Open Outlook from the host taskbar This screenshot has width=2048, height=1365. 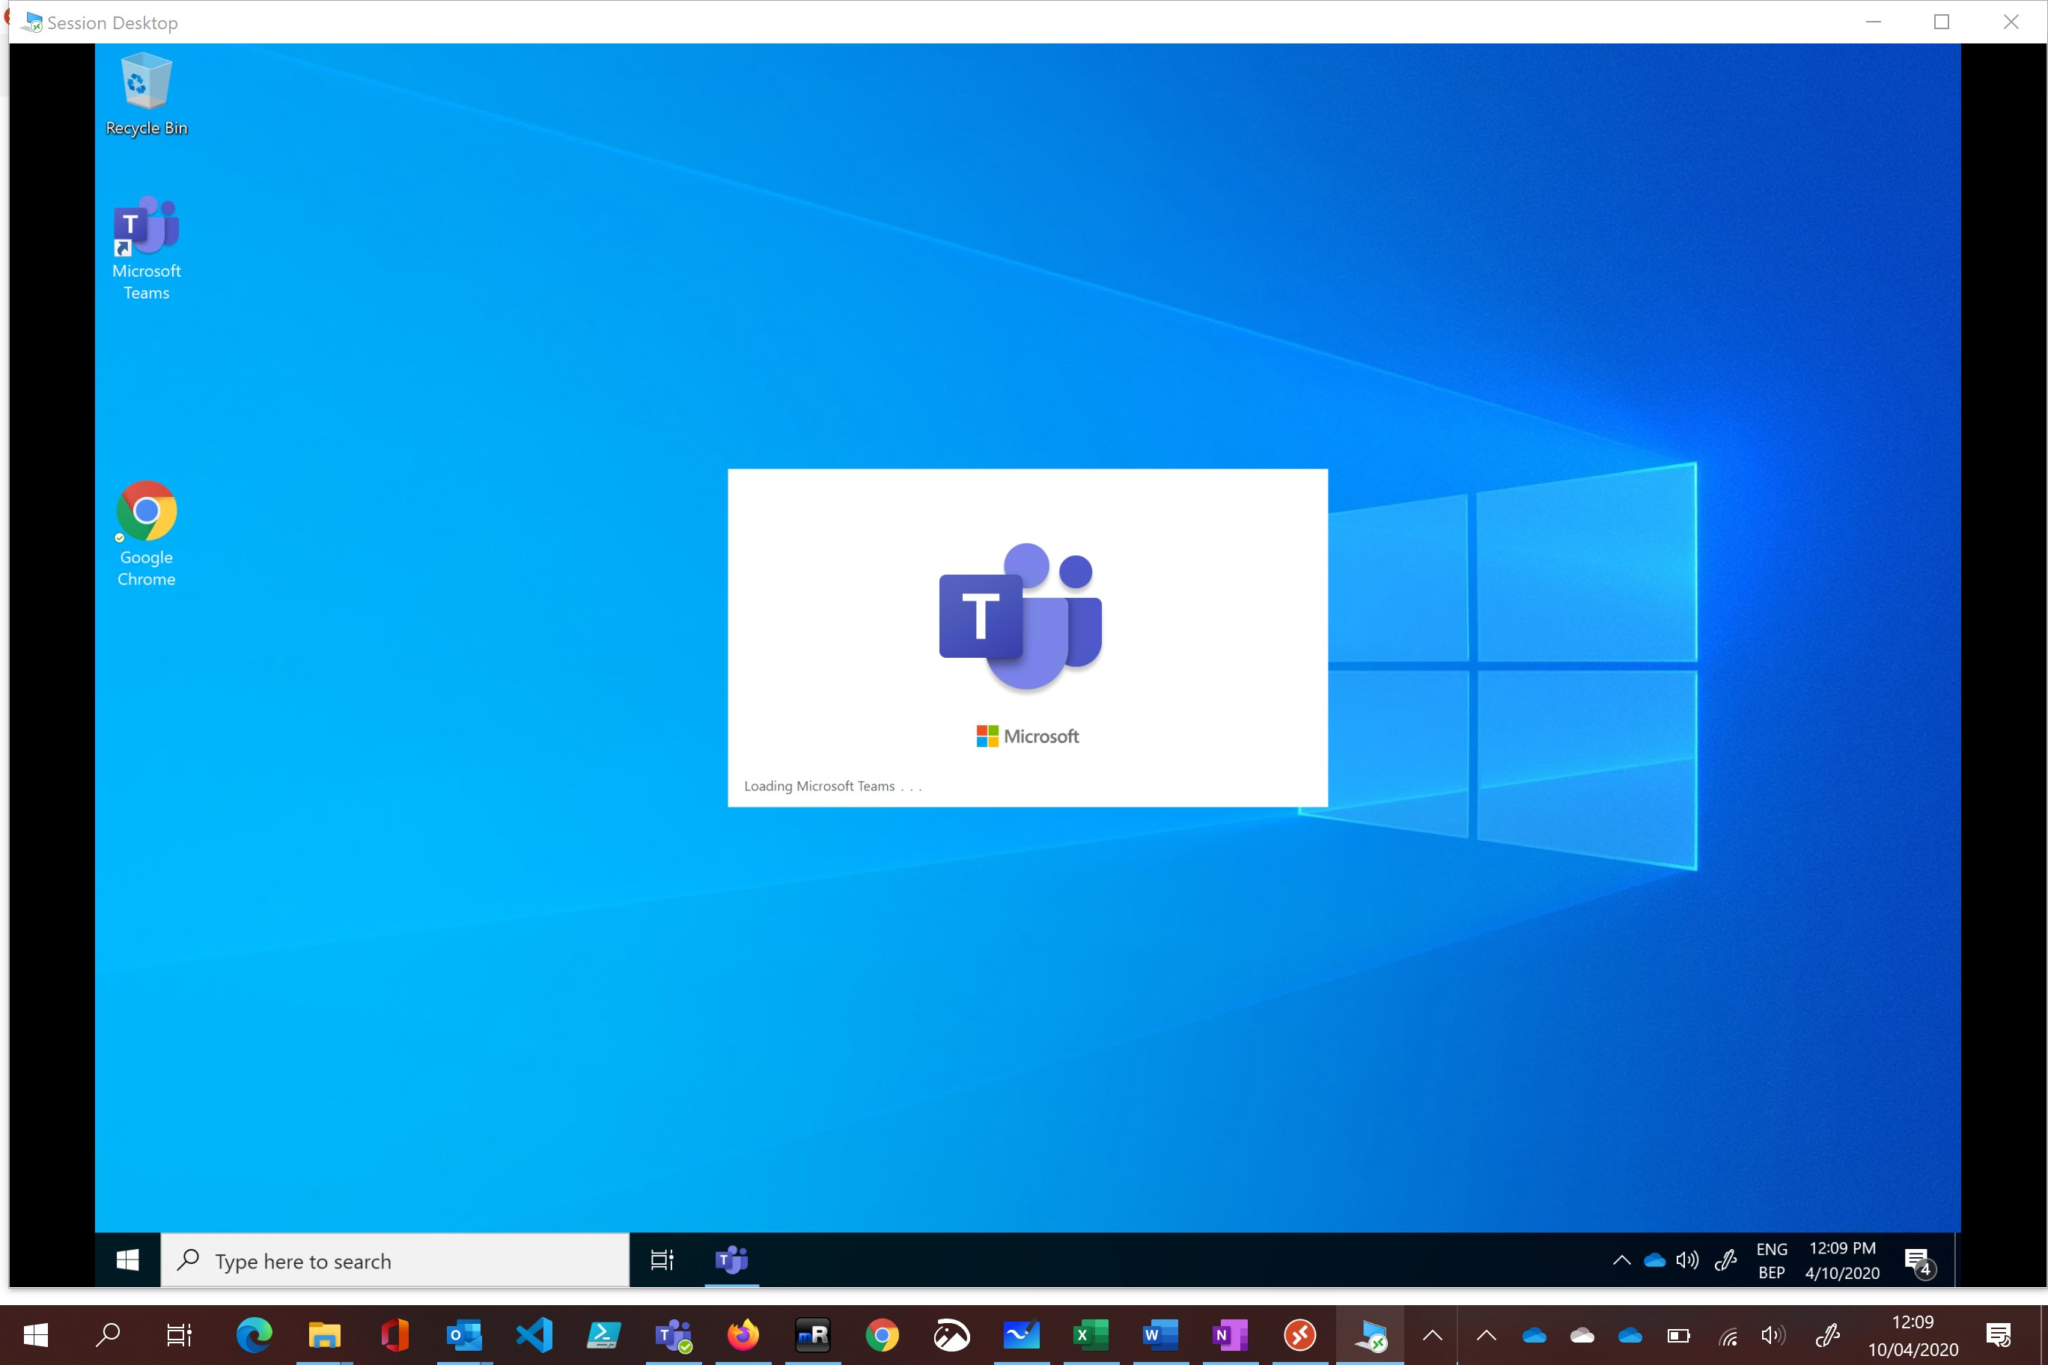pos(464,1335)
